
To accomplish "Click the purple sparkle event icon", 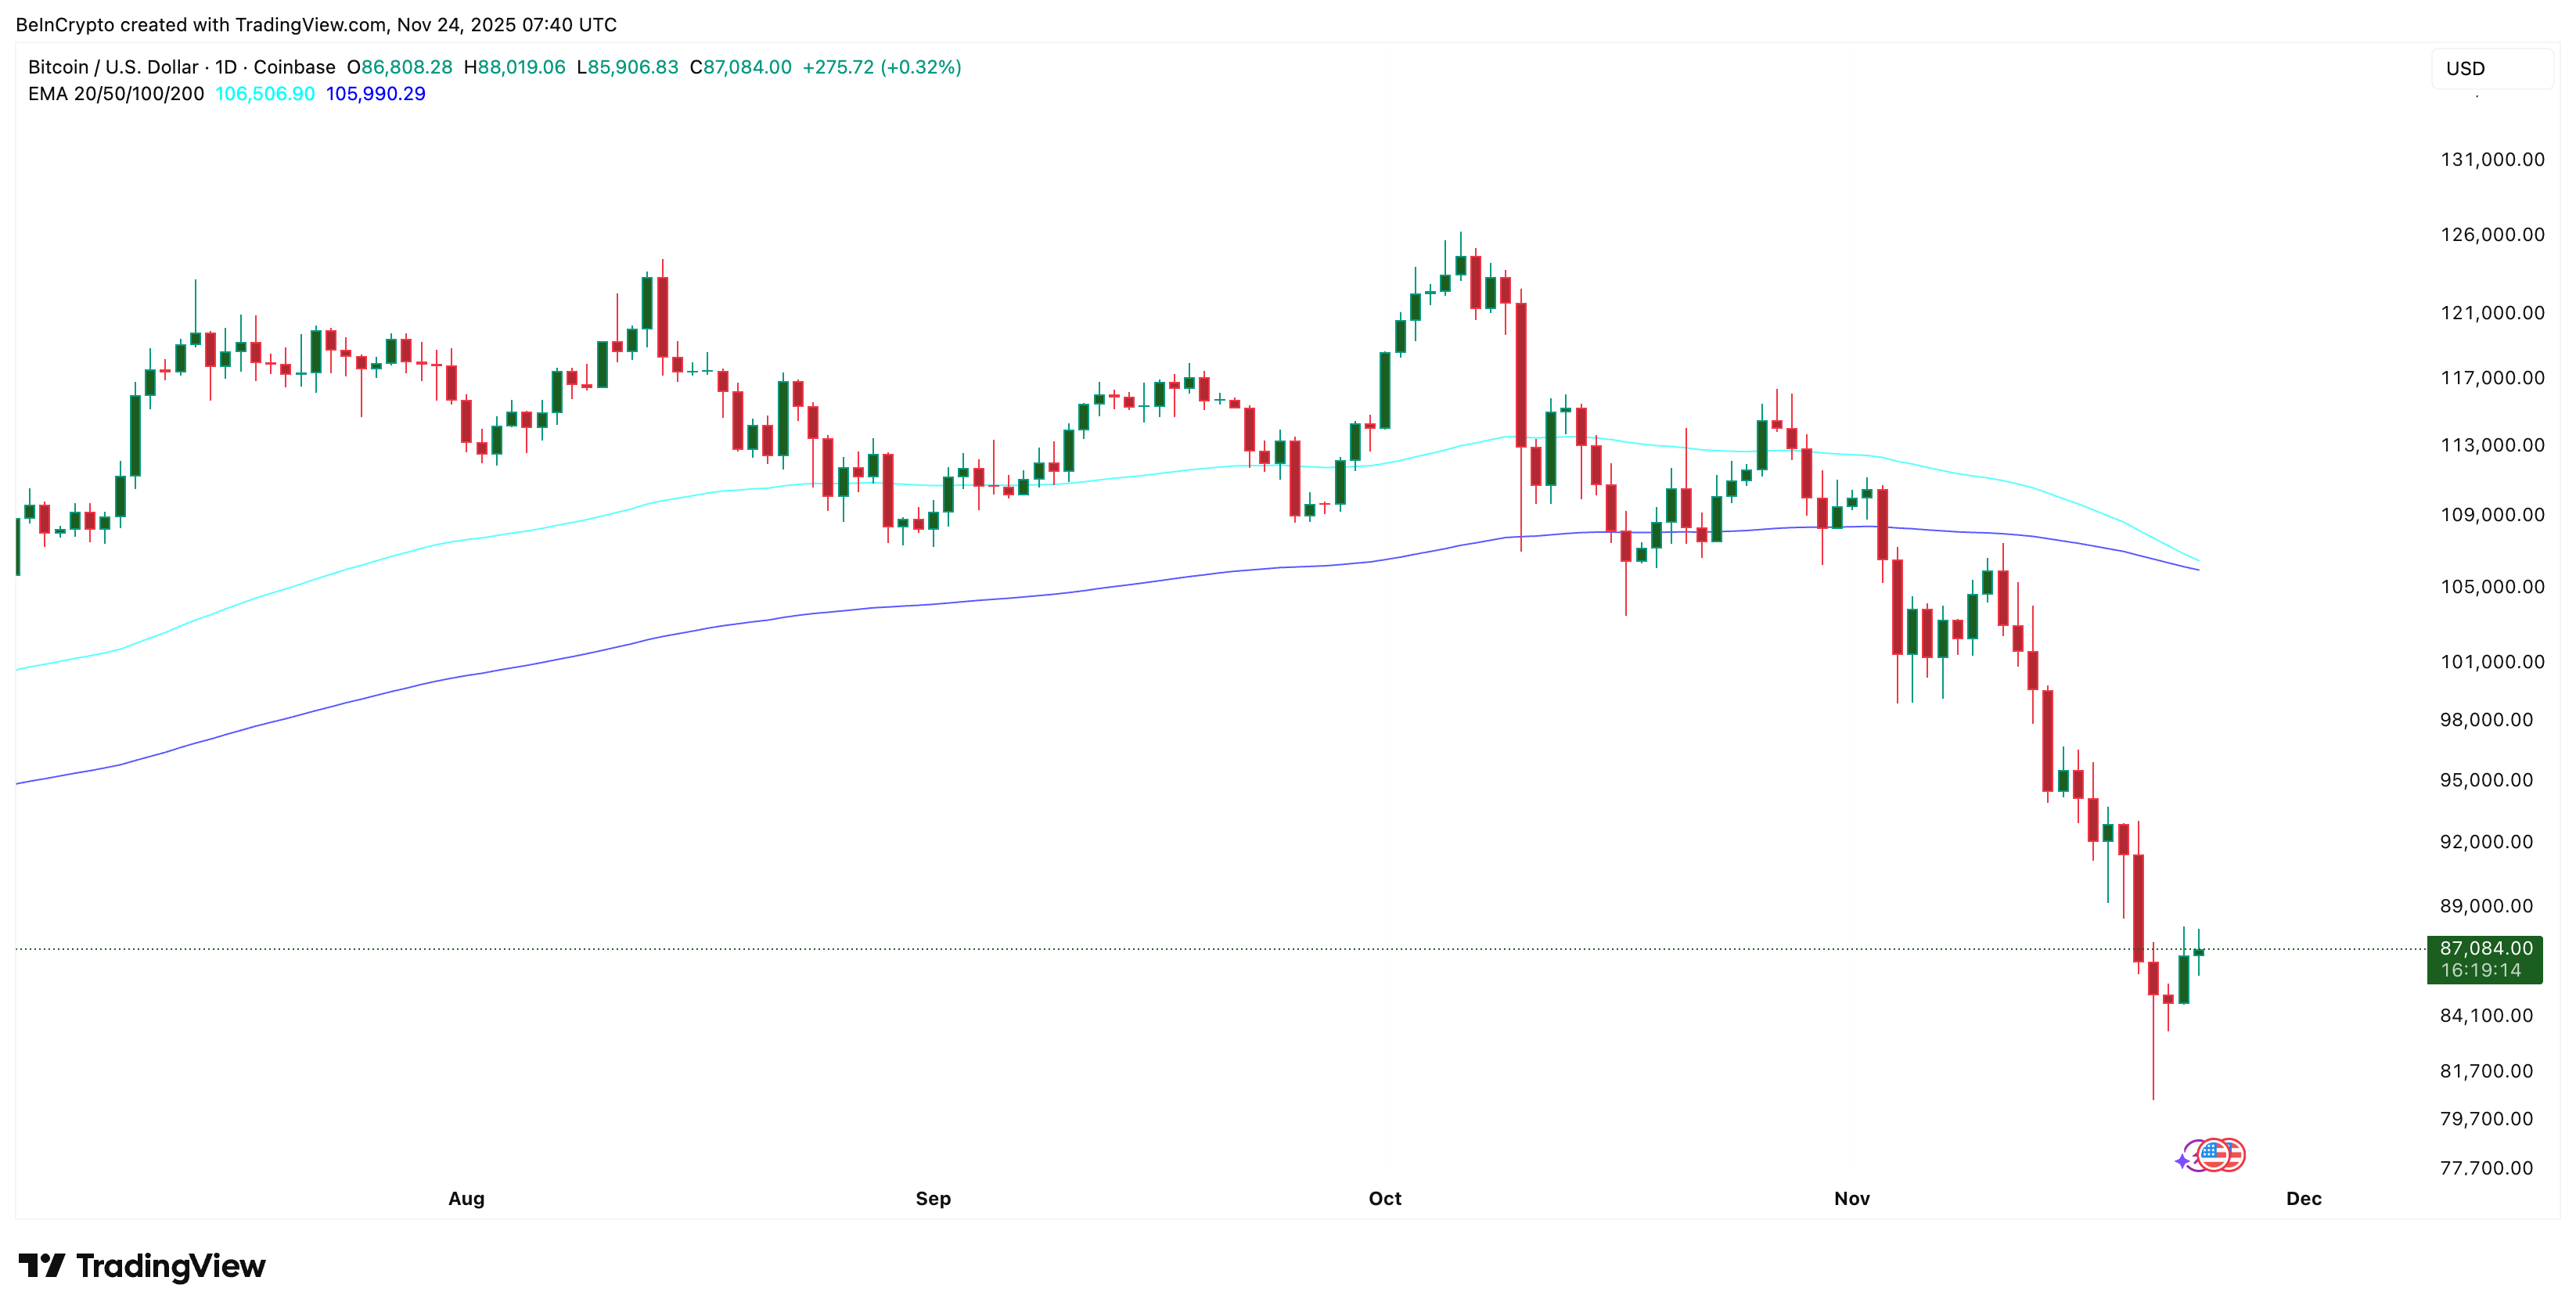I will click(x=2182, y=1160).
